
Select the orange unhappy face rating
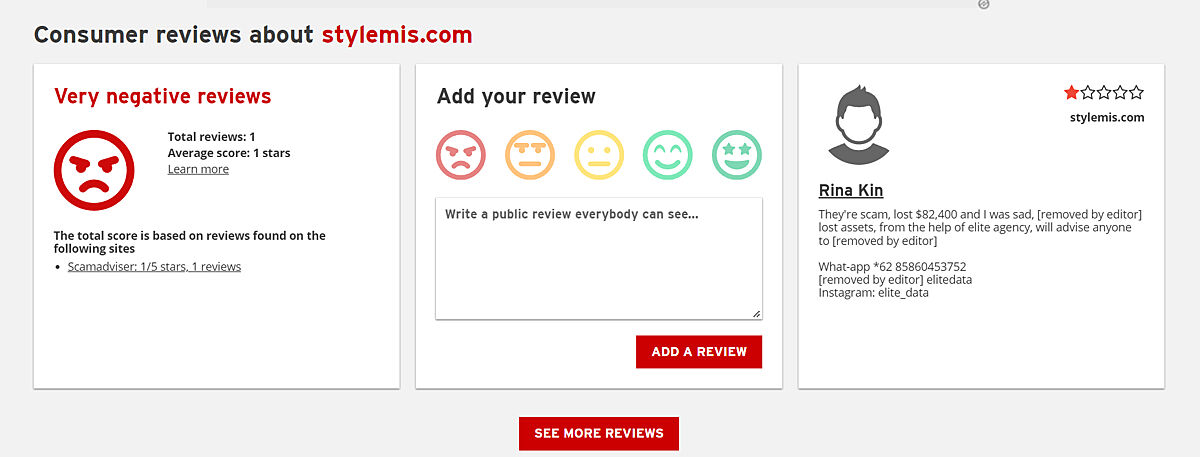[530, 155]
